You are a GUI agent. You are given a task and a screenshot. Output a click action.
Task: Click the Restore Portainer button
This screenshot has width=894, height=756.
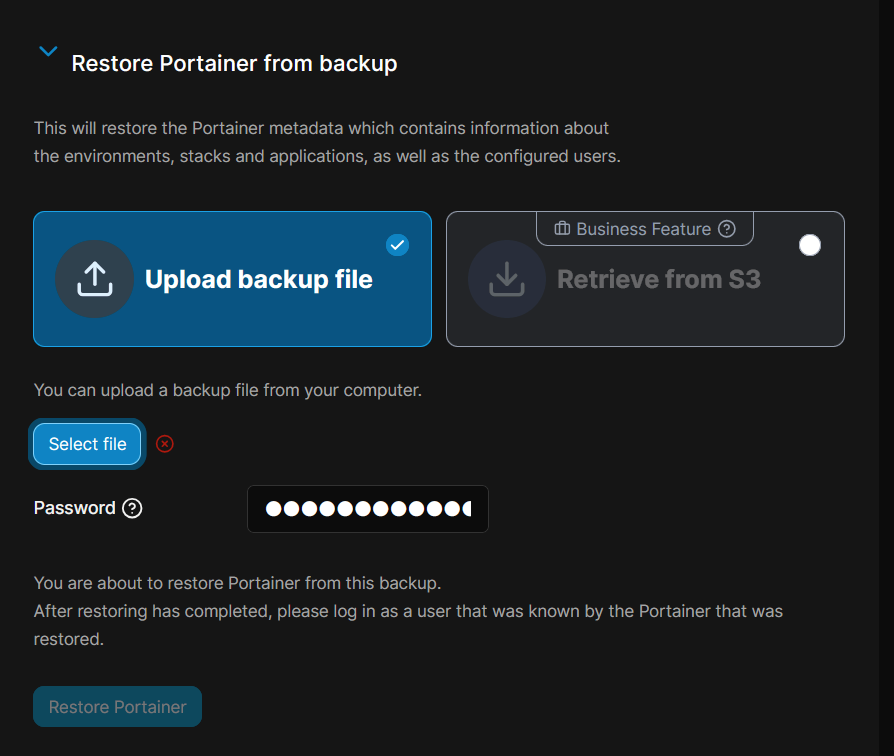point(118,707)
